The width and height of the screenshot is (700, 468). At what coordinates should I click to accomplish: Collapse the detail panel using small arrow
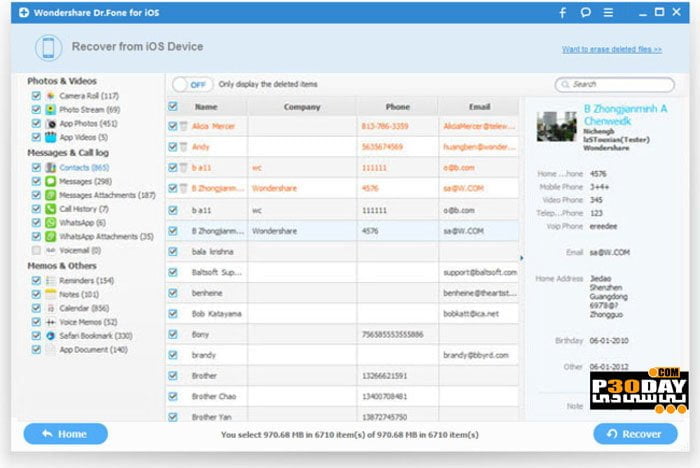[x=521, y=258]
